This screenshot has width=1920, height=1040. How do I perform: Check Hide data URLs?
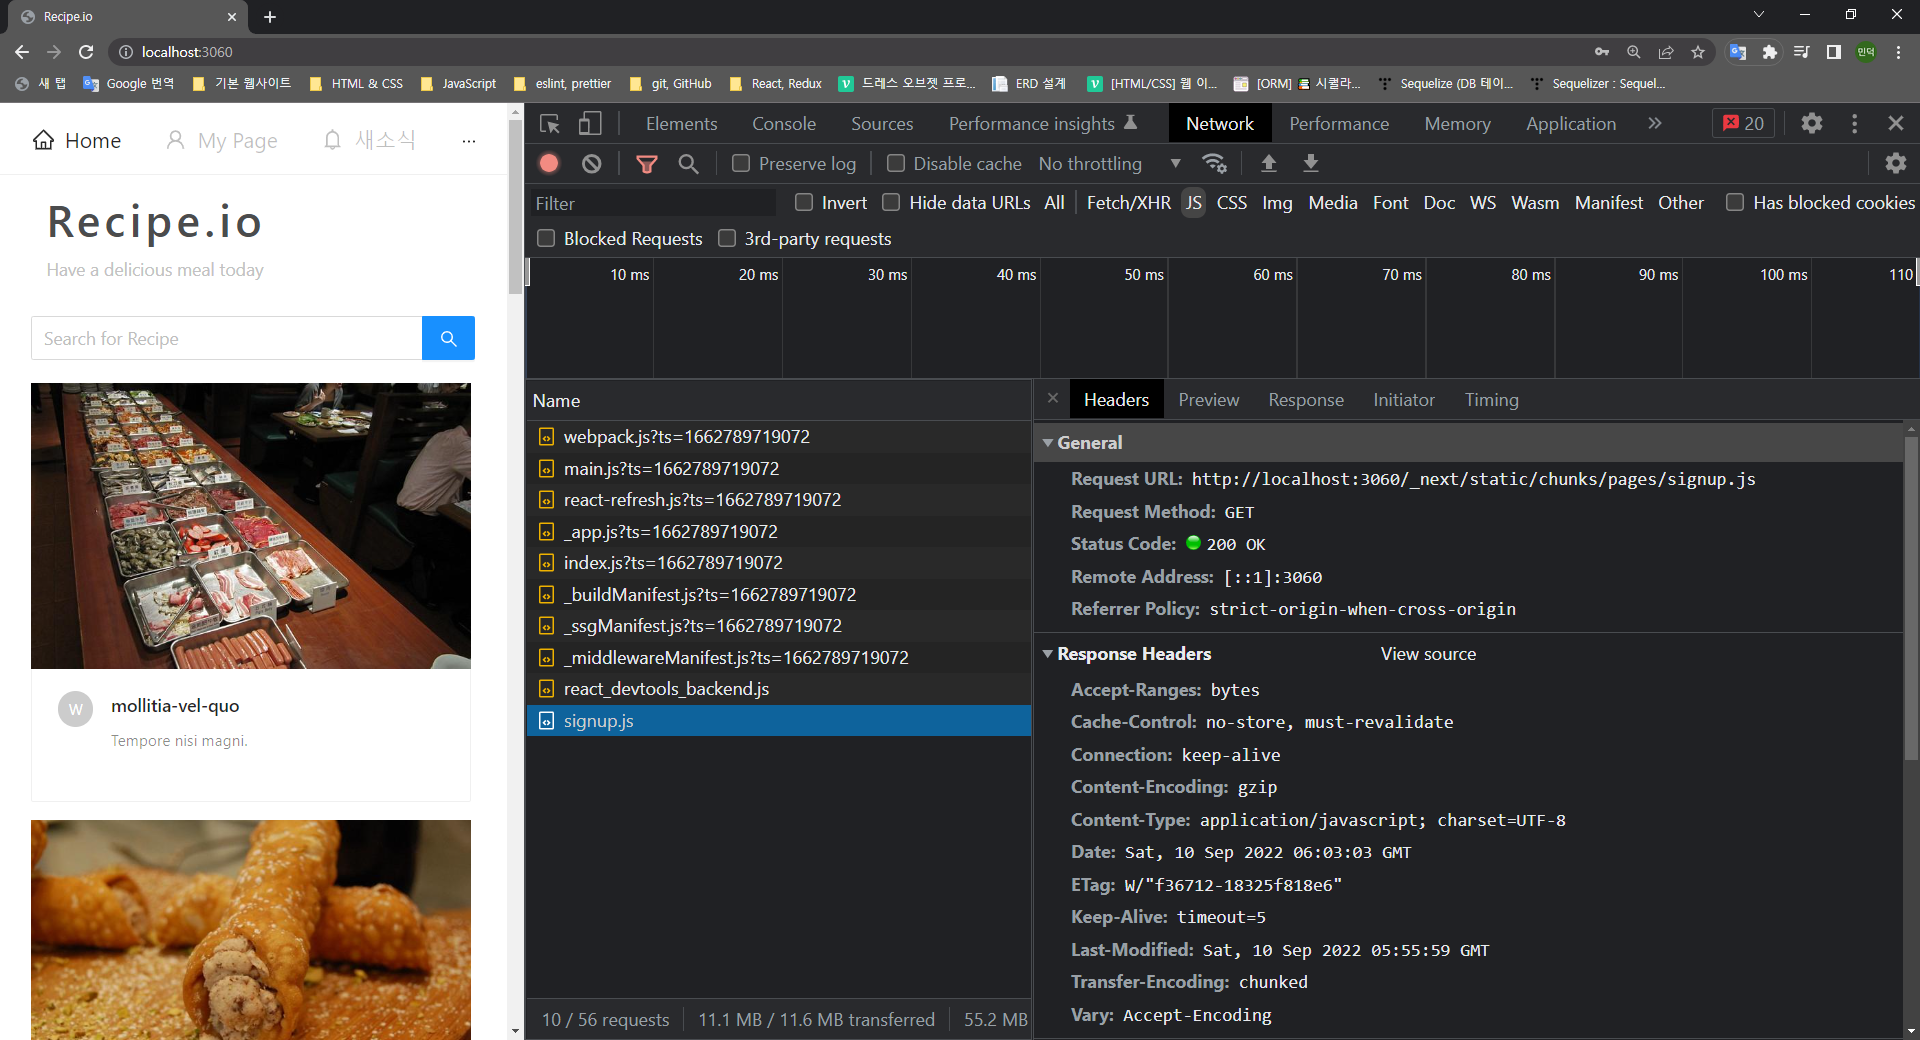point(890,202)
